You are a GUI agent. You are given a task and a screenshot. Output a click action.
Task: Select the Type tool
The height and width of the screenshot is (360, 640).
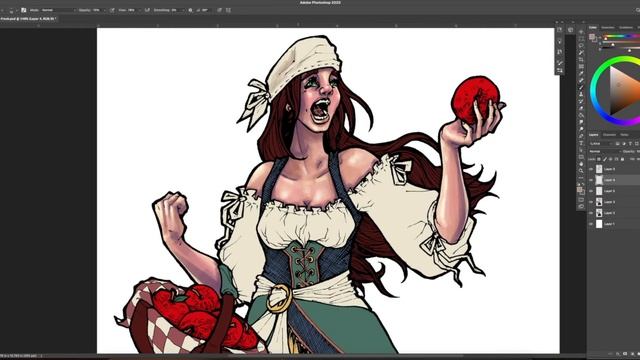[x=581, y=143]
